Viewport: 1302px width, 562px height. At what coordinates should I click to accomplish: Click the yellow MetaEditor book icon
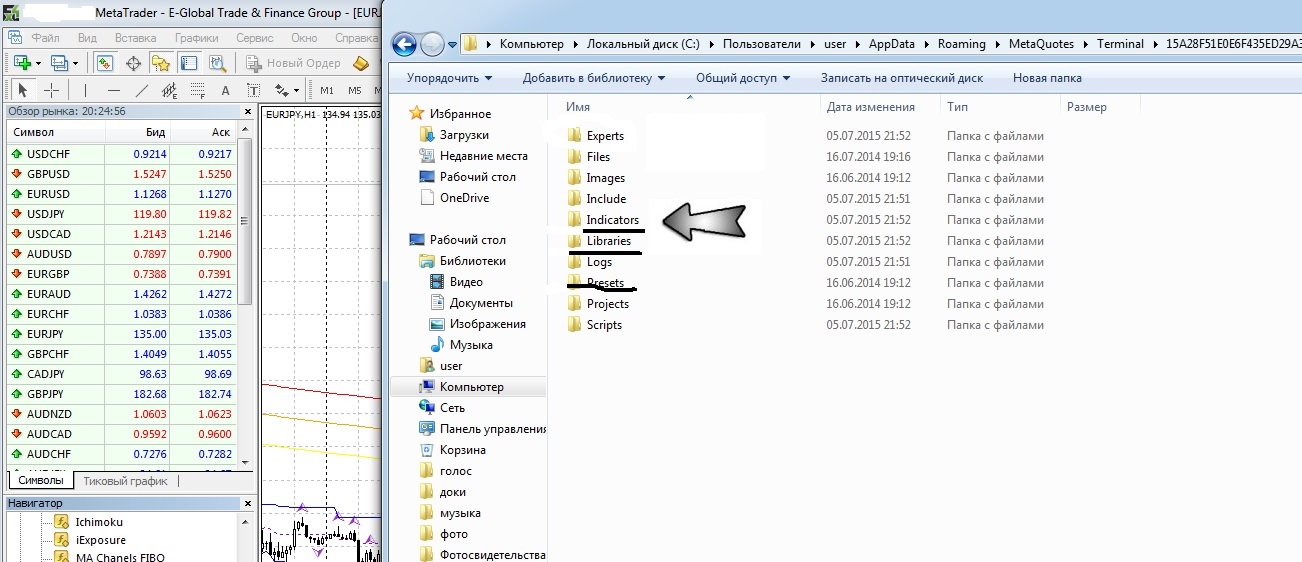click(362, 63)
